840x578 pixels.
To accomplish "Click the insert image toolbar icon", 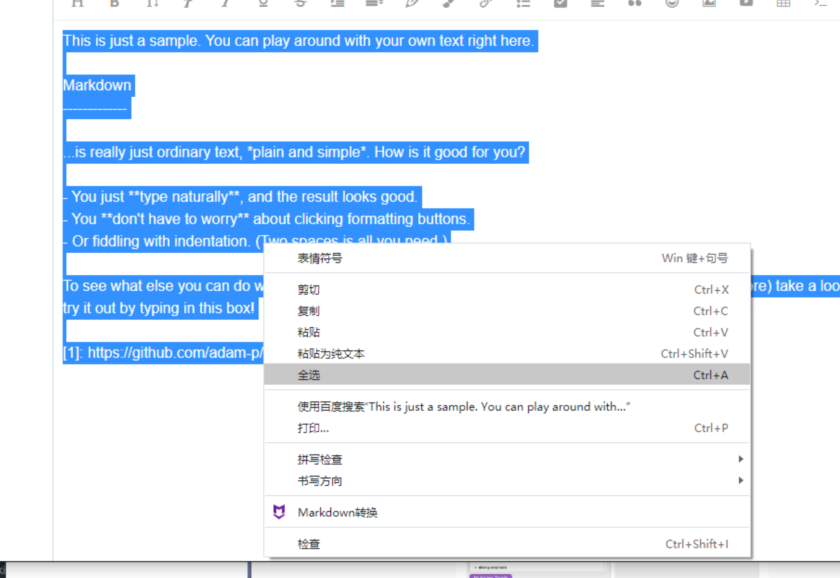I will click(x=709, y=3).
